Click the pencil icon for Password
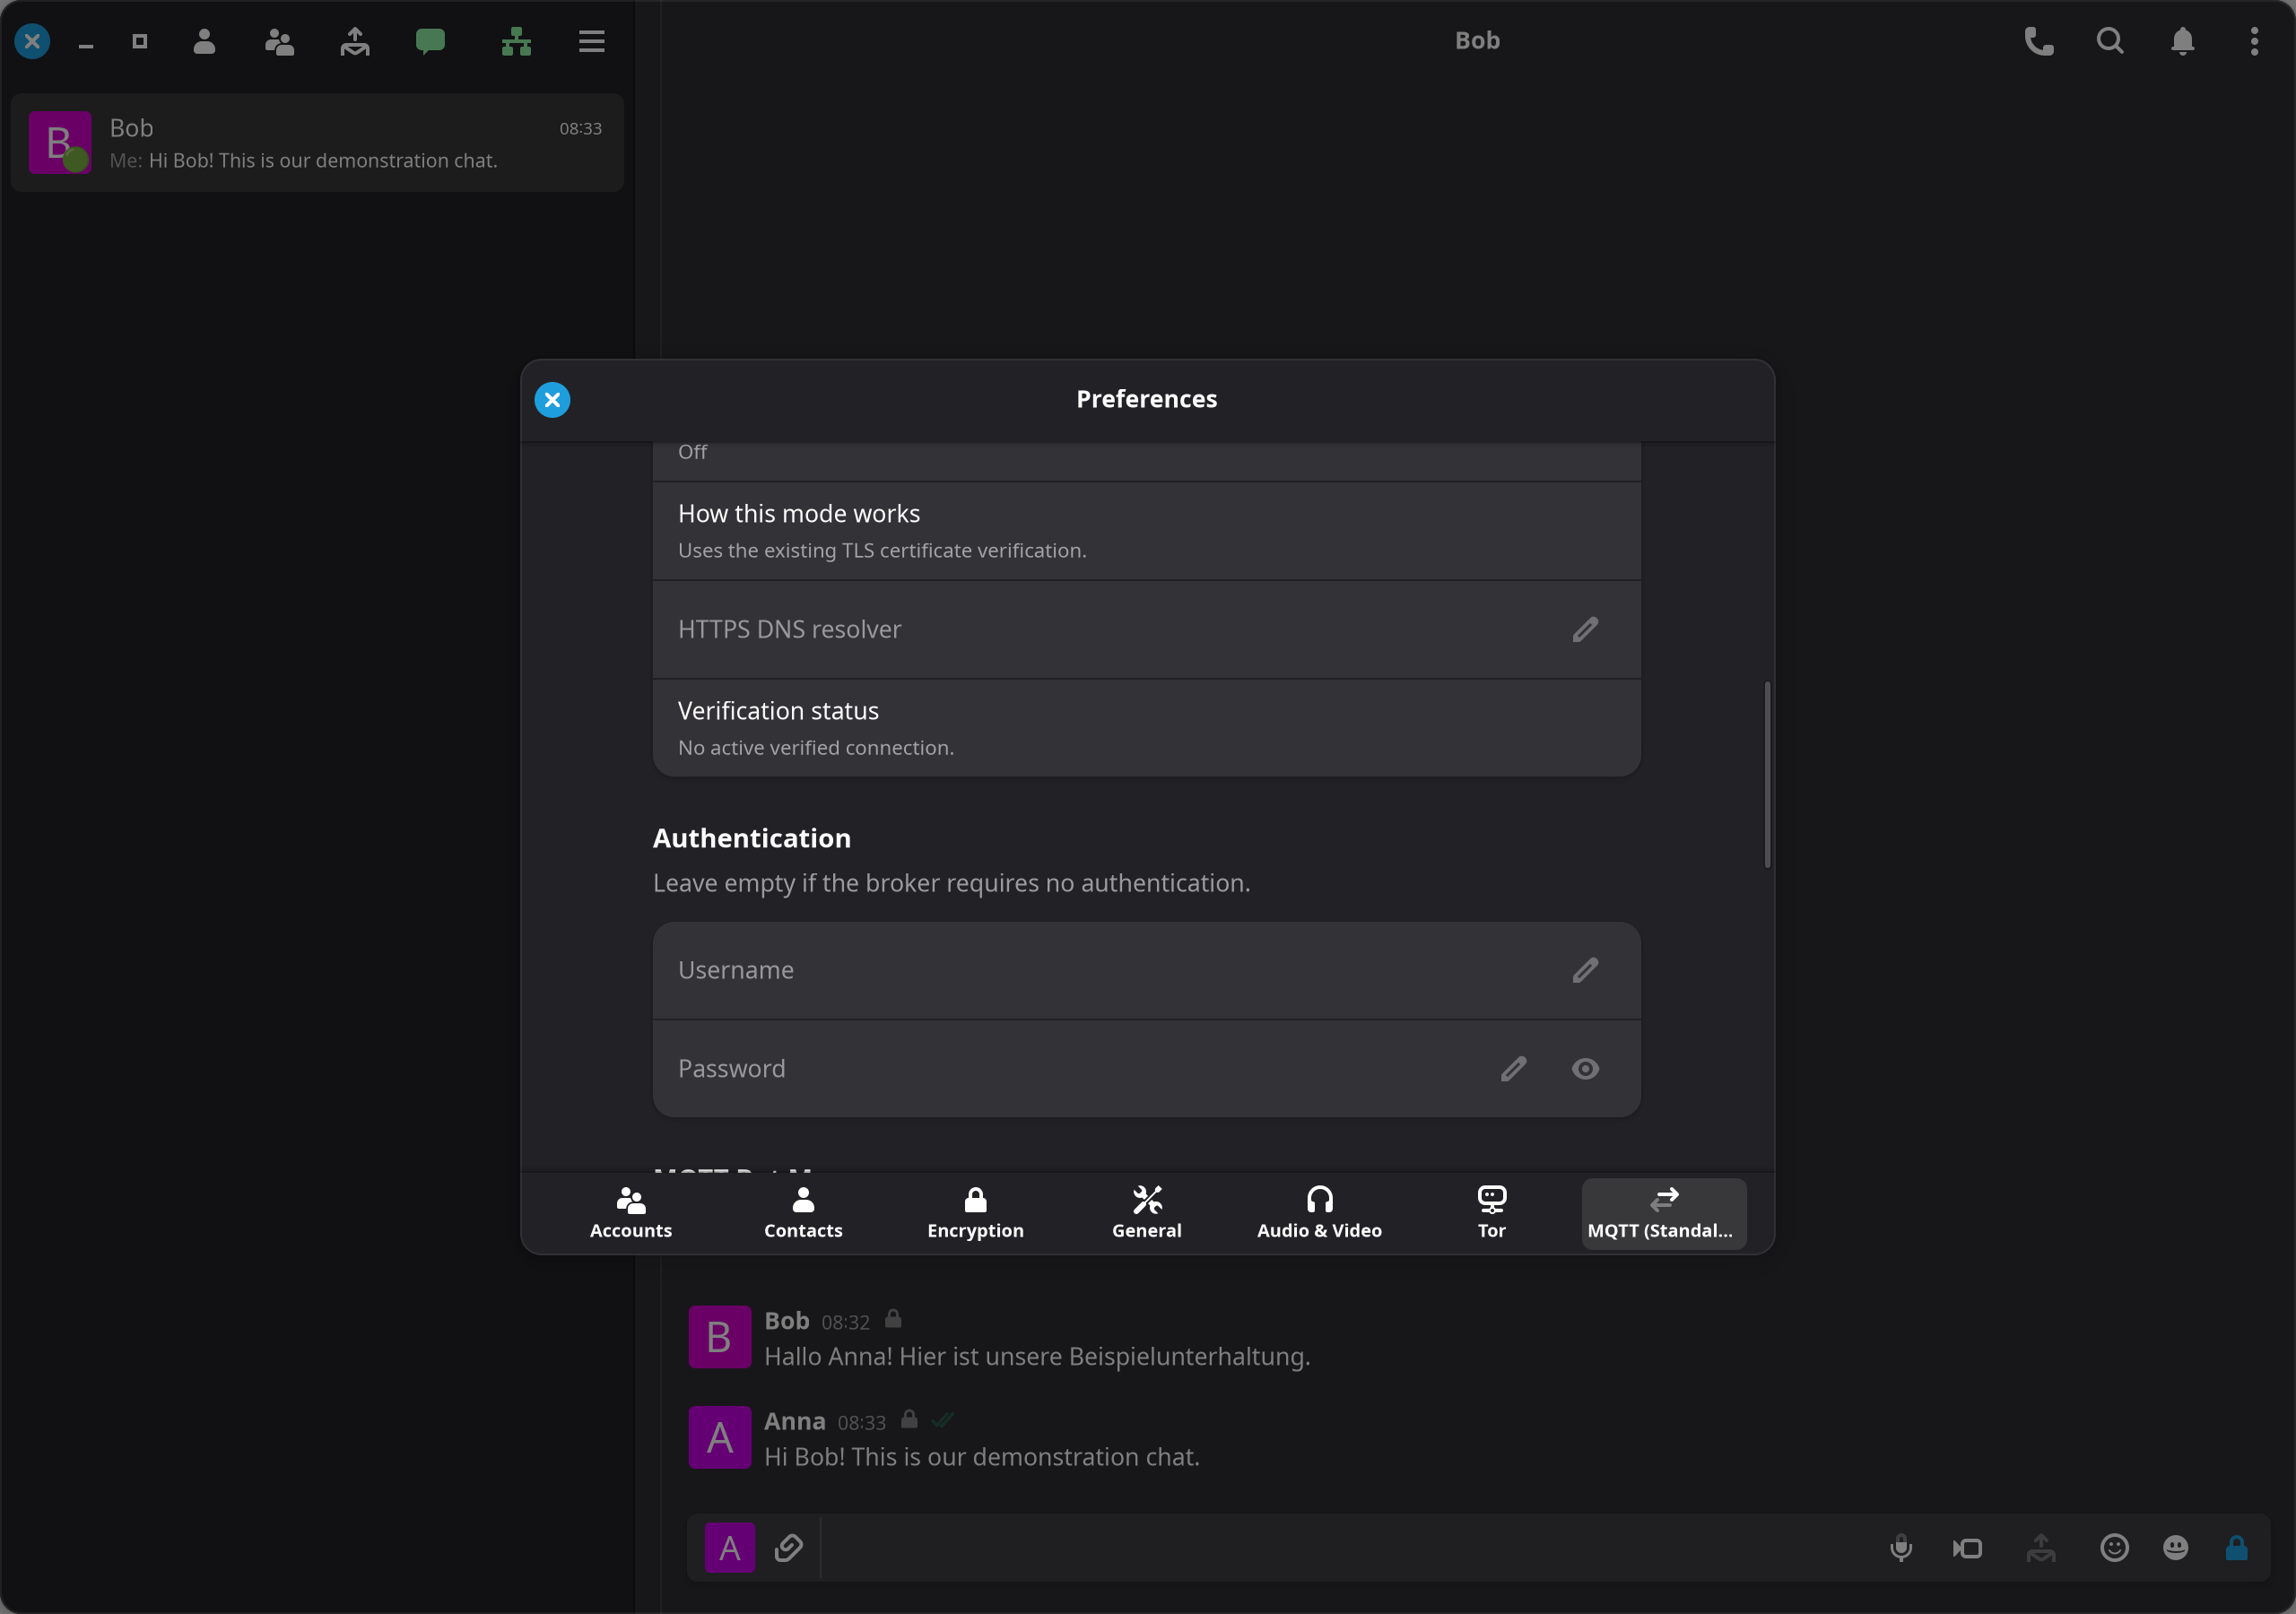This screenshot has width=2296, height=1614. tap(1513, 1069)
